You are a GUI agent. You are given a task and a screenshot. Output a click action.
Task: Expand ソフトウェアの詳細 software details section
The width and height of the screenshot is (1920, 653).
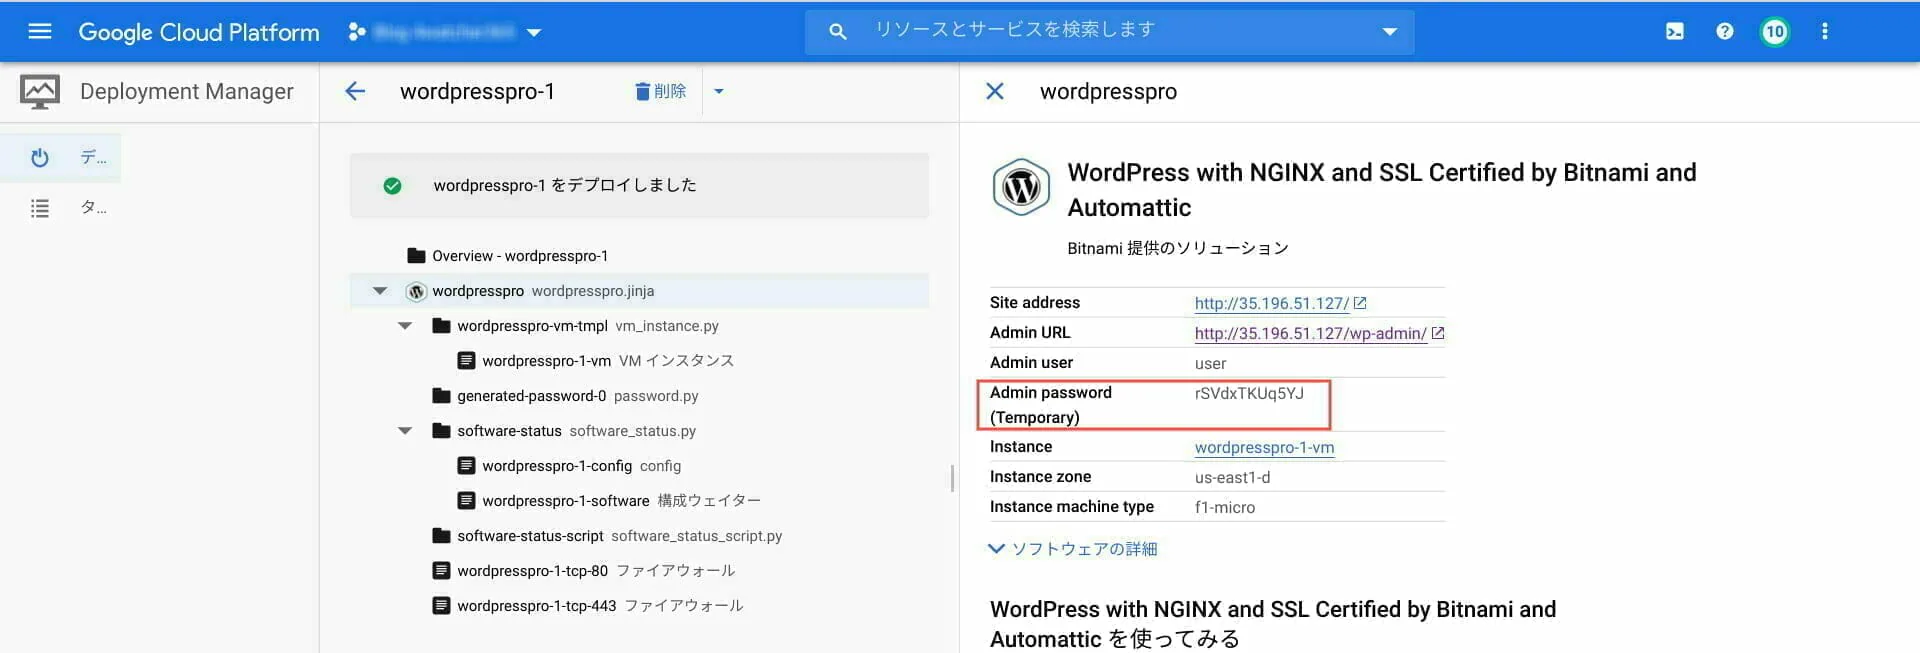point(1073,549)
